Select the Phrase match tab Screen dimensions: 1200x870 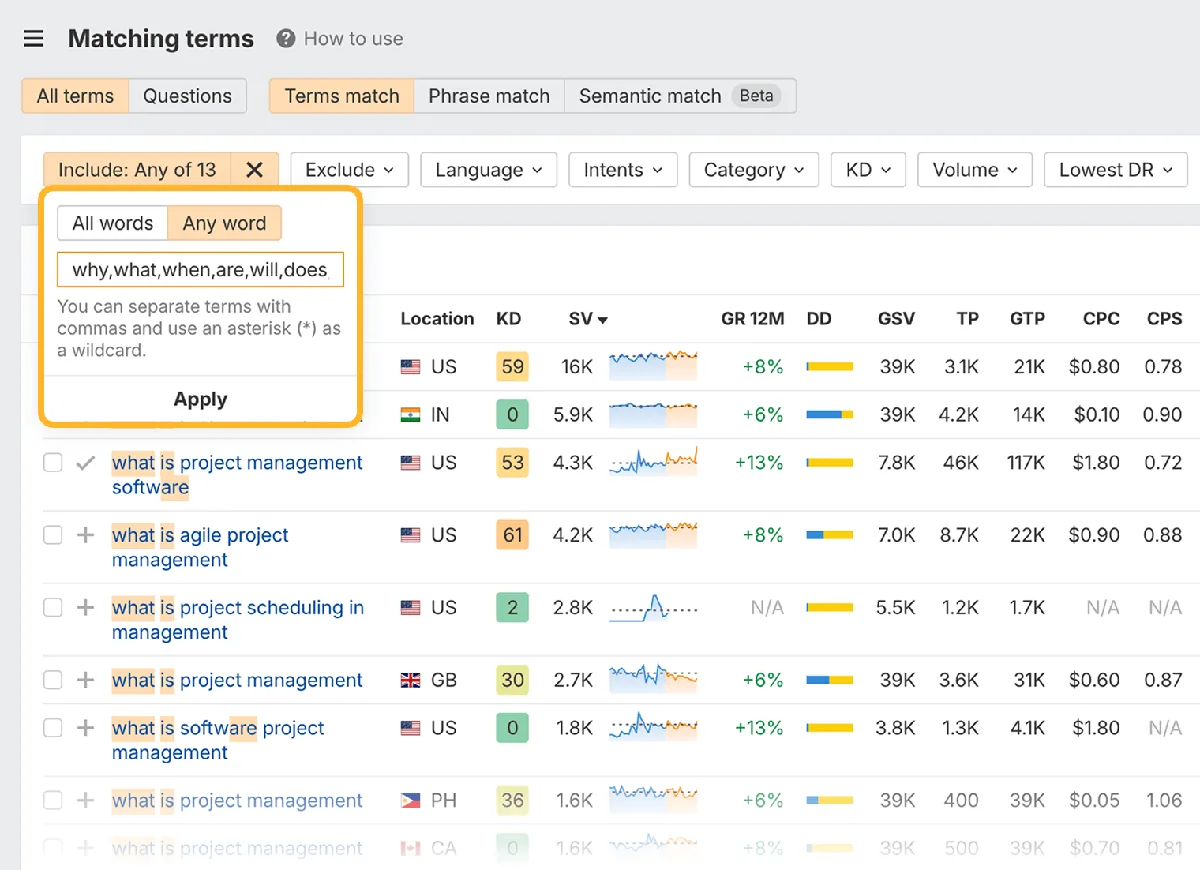tap(489, 96)
